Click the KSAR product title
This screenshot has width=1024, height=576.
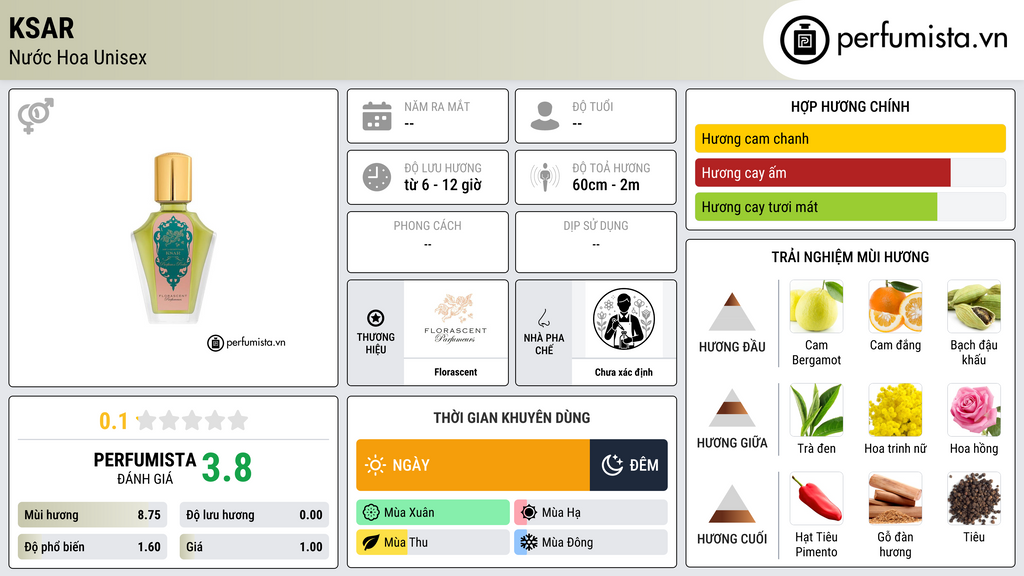pyautogui.click(x=41, y=28)
